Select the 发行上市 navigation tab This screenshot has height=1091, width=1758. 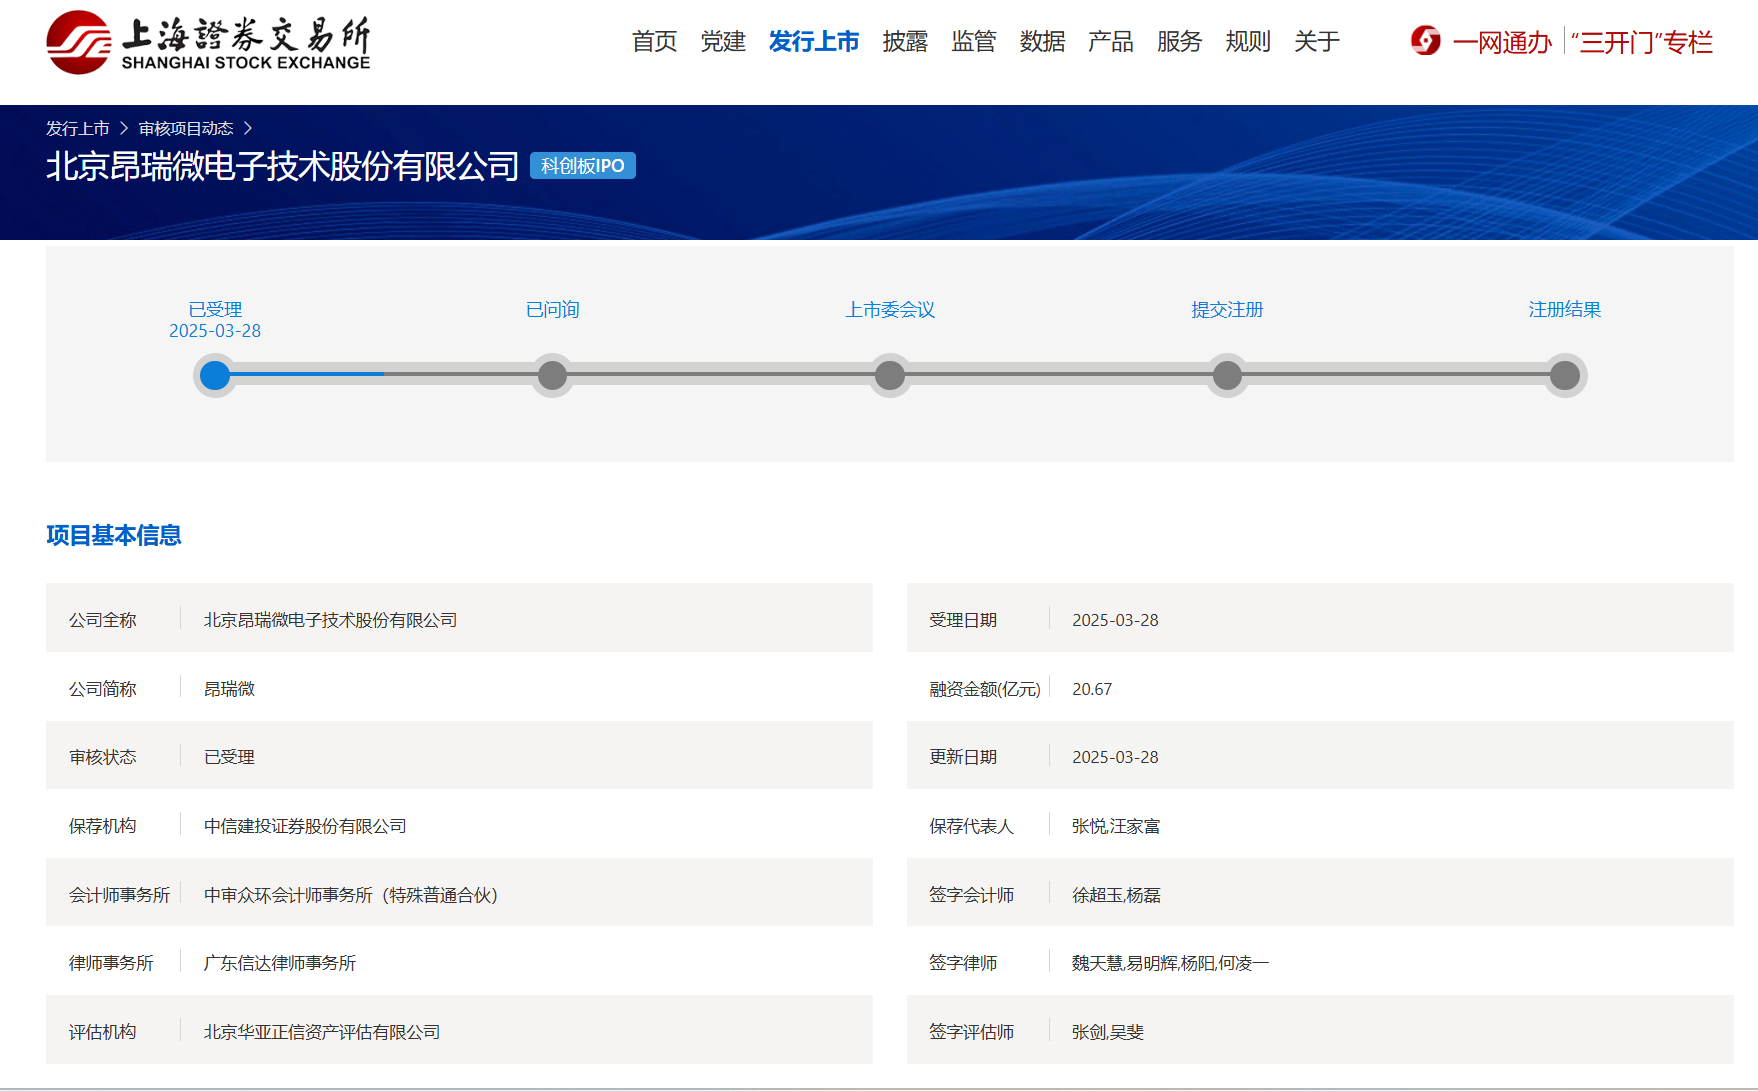click(813, 41)
